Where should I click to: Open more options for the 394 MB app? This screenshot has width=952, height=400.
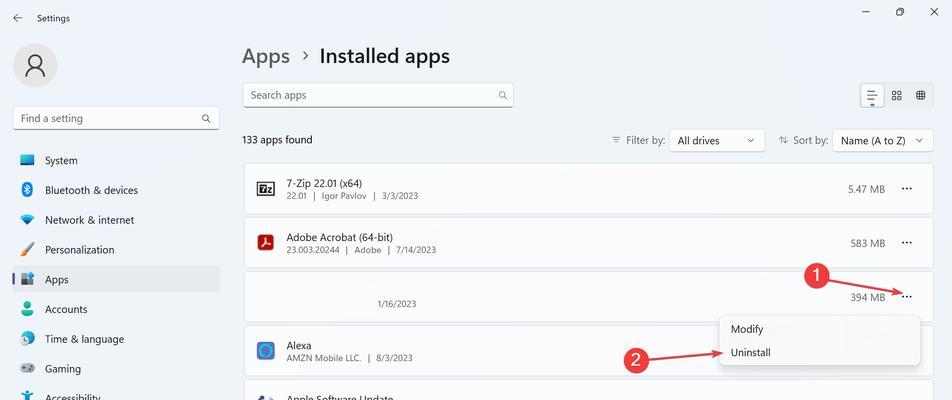[906, 297]
